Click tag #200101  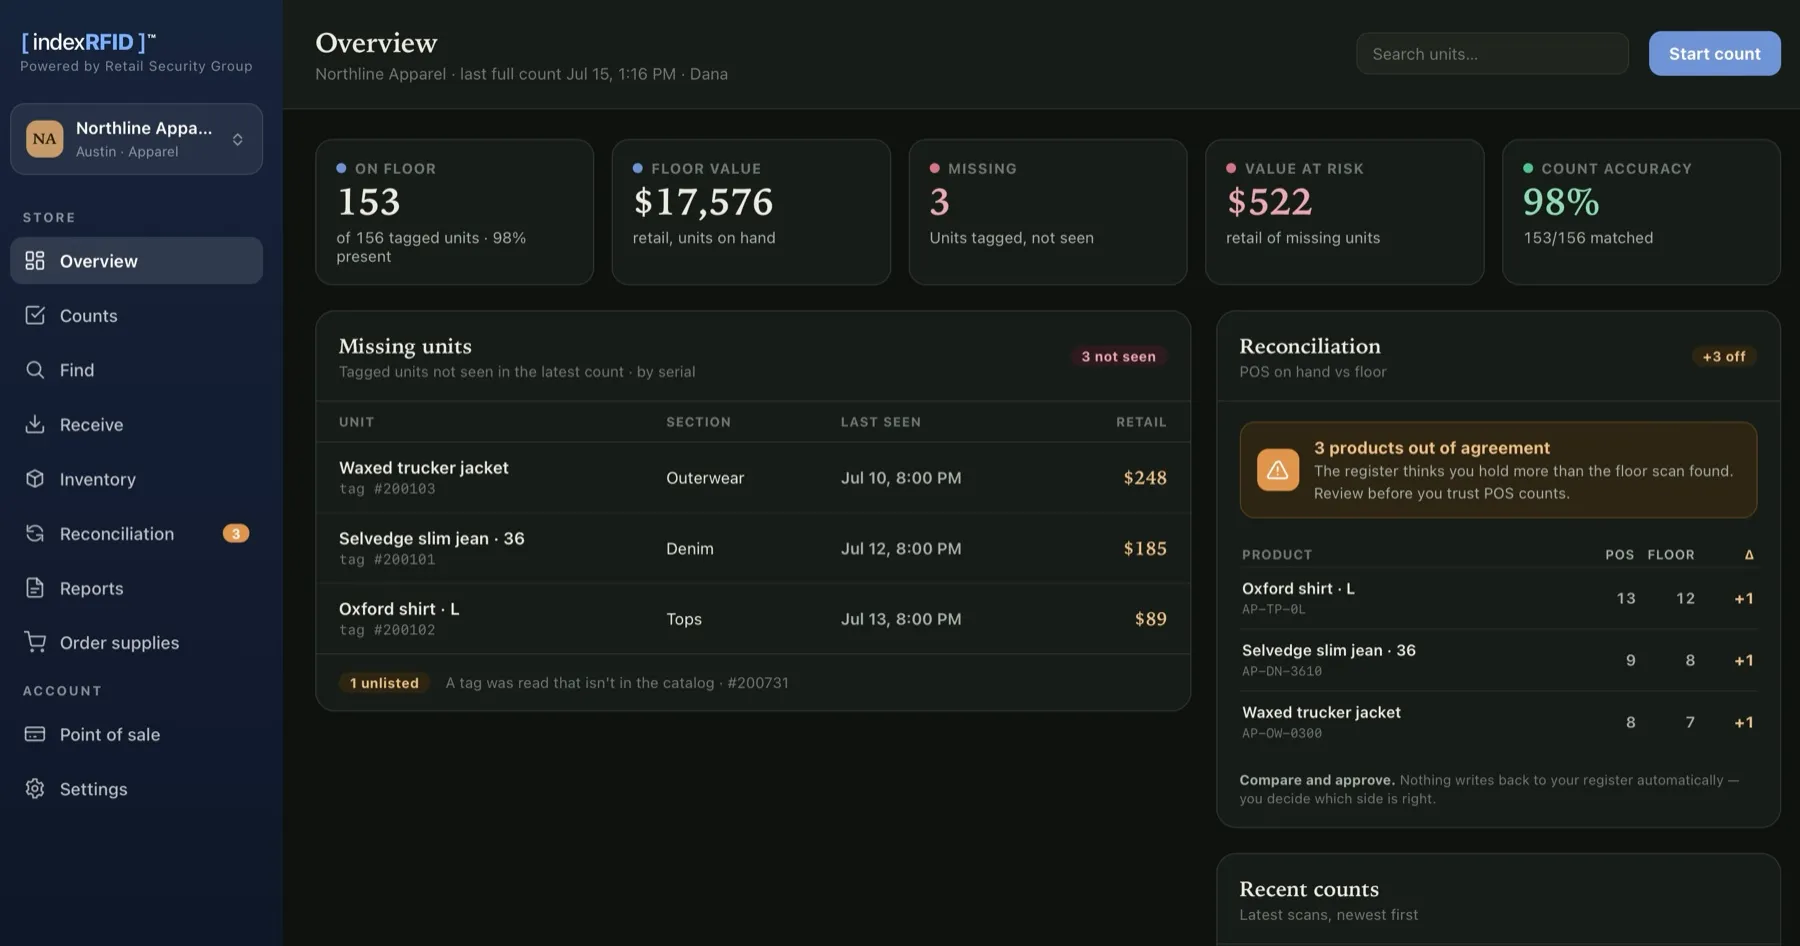coord(387,560)
